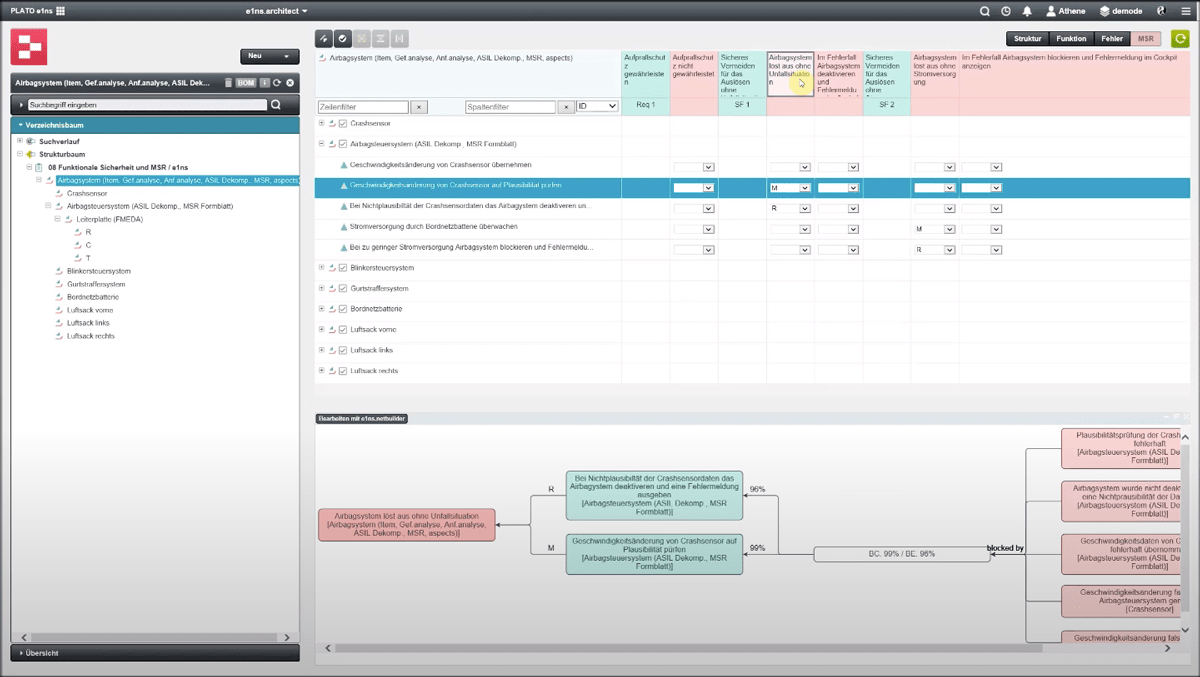Open the Neu button dropdown arrow
The width and height of the screenshot is (1200, 677).
[x=287, y=57]
